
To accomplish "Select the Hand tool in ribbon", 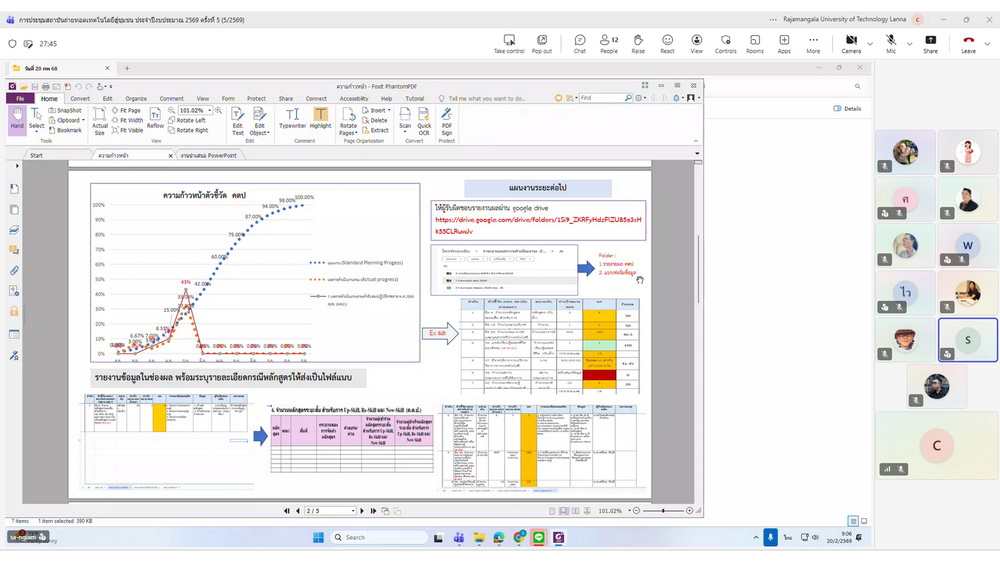I will [x=17, y=119].
